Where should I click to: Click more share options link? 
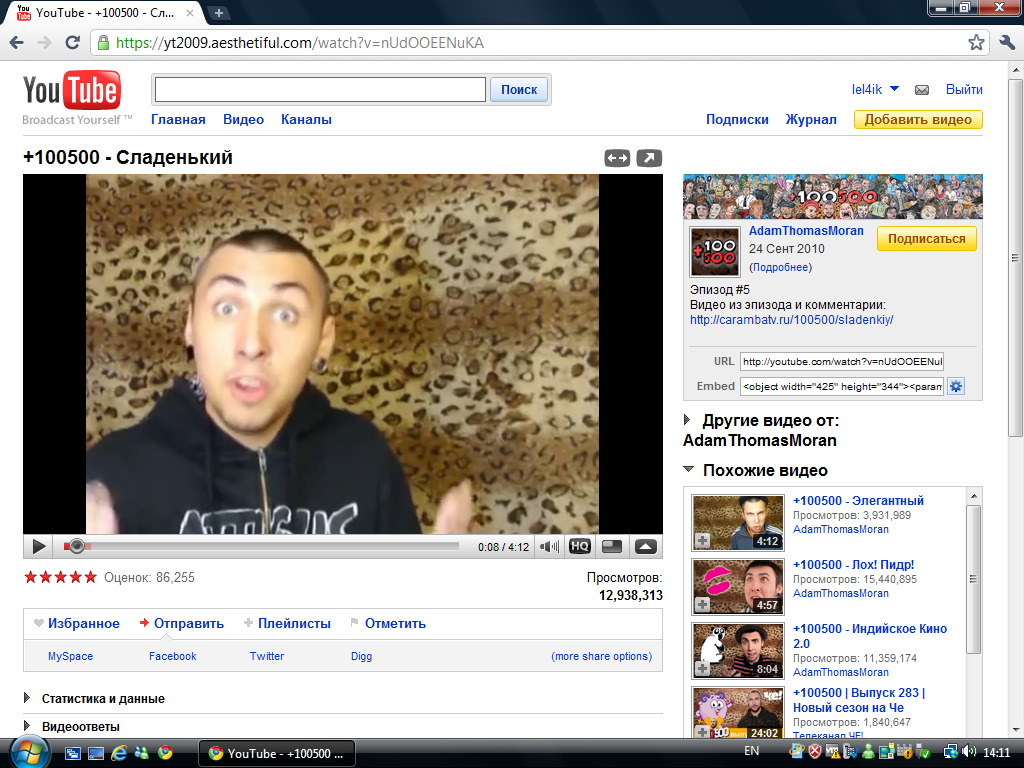pyautogui.click(x=601, y=656)
